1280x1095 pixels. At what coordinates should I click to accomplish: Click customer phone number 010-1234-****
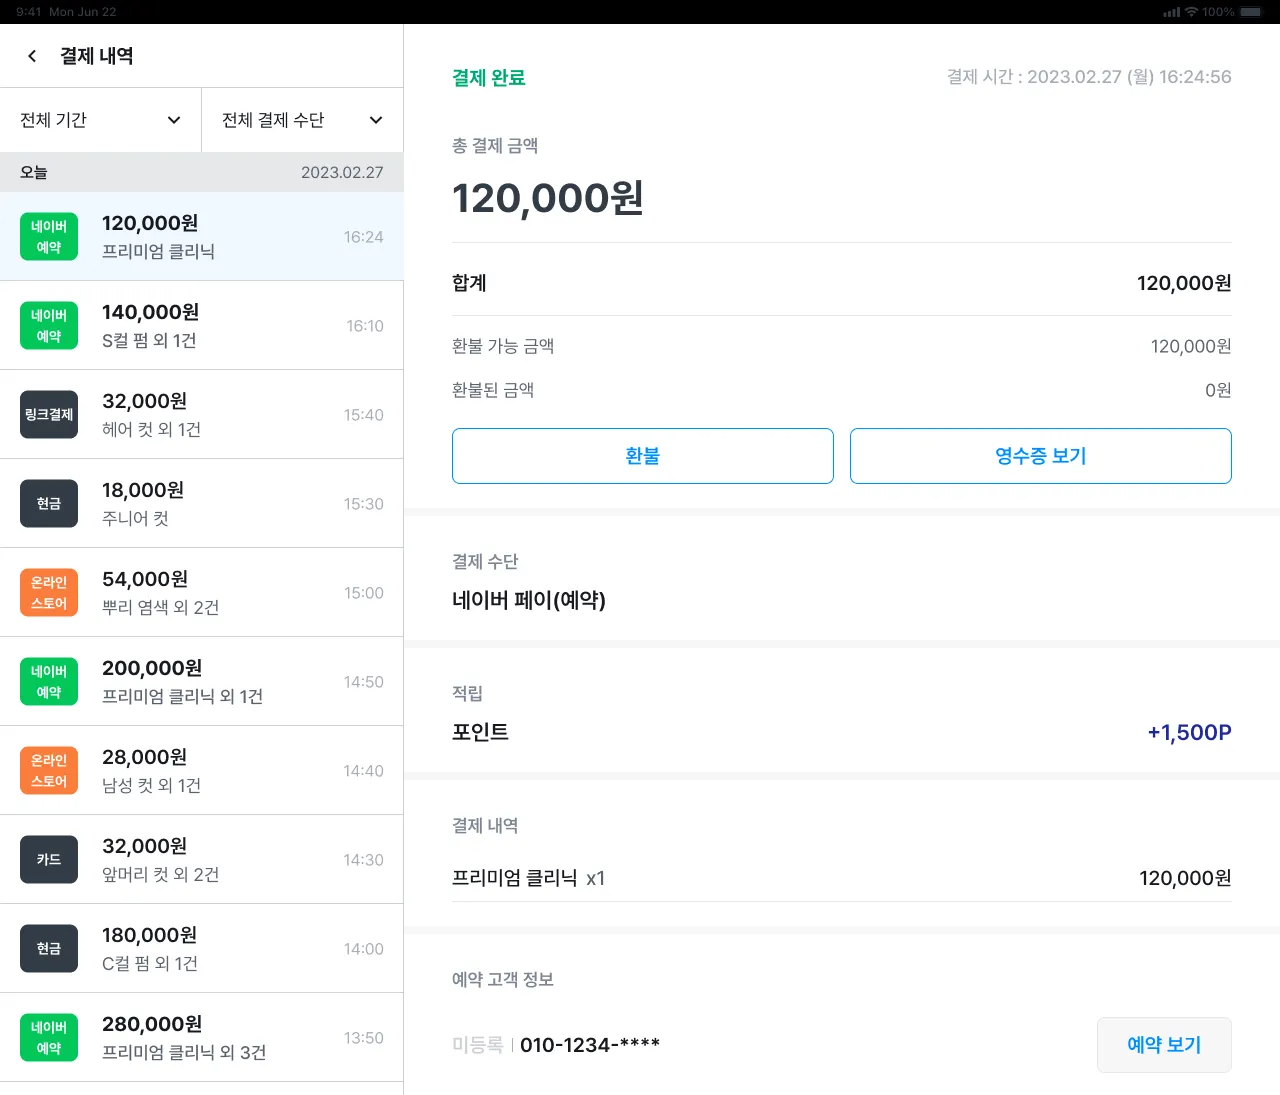pyautogui.click(x=590, y=1045)
